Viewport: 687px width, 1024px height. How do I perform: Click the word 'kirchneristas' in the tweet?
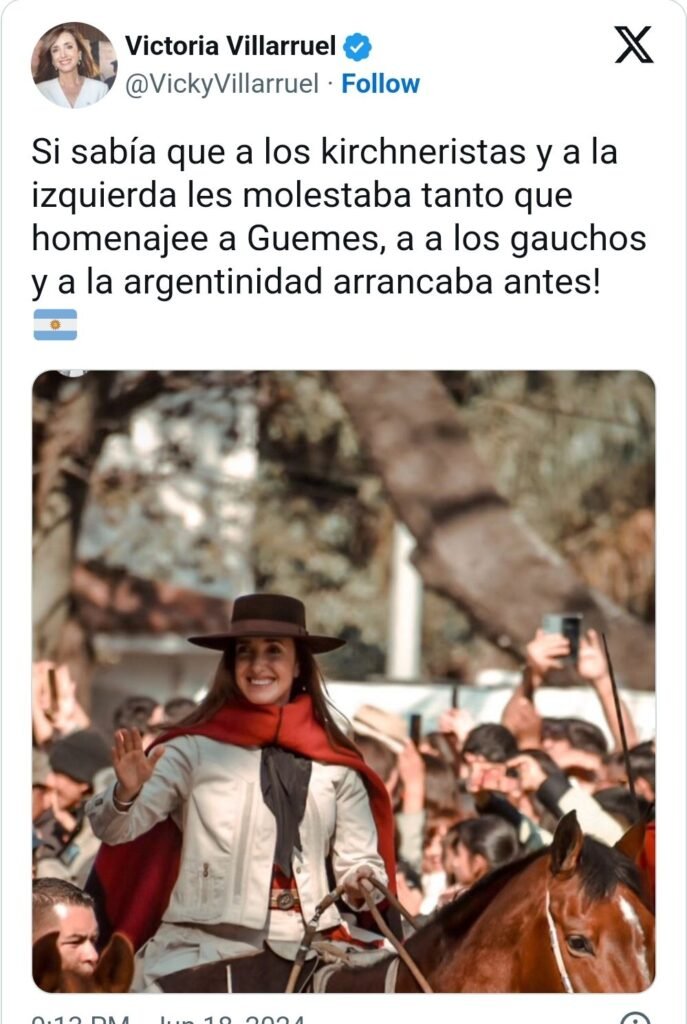423,152
